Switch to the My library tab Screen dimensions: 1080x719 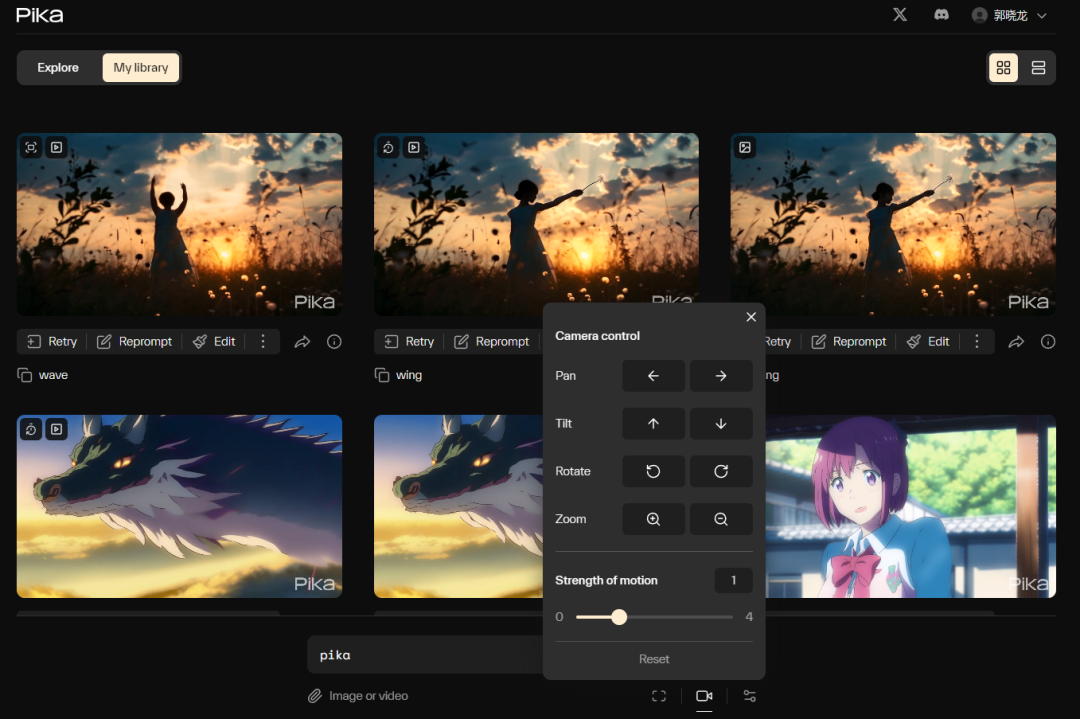(x=141, y=67)
